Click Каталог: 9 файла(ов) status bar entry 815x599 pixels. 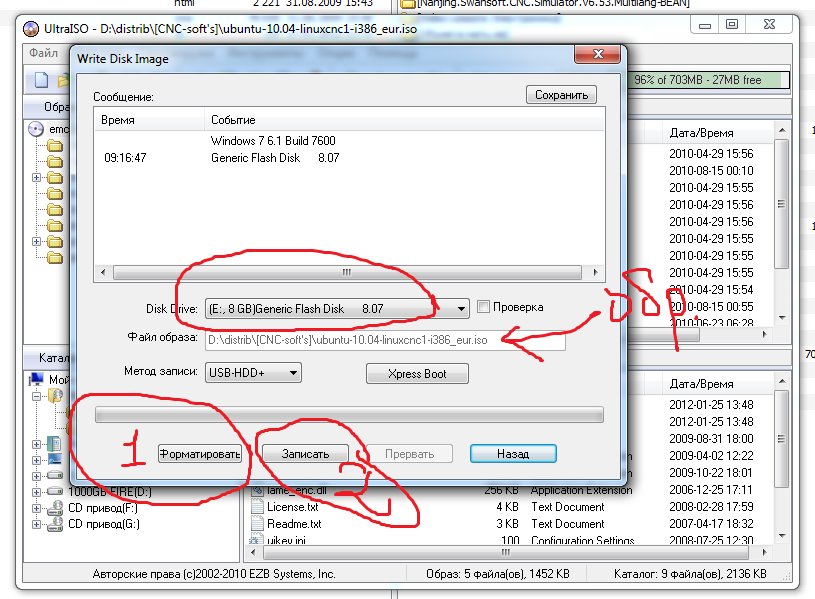tap(690, 574)
